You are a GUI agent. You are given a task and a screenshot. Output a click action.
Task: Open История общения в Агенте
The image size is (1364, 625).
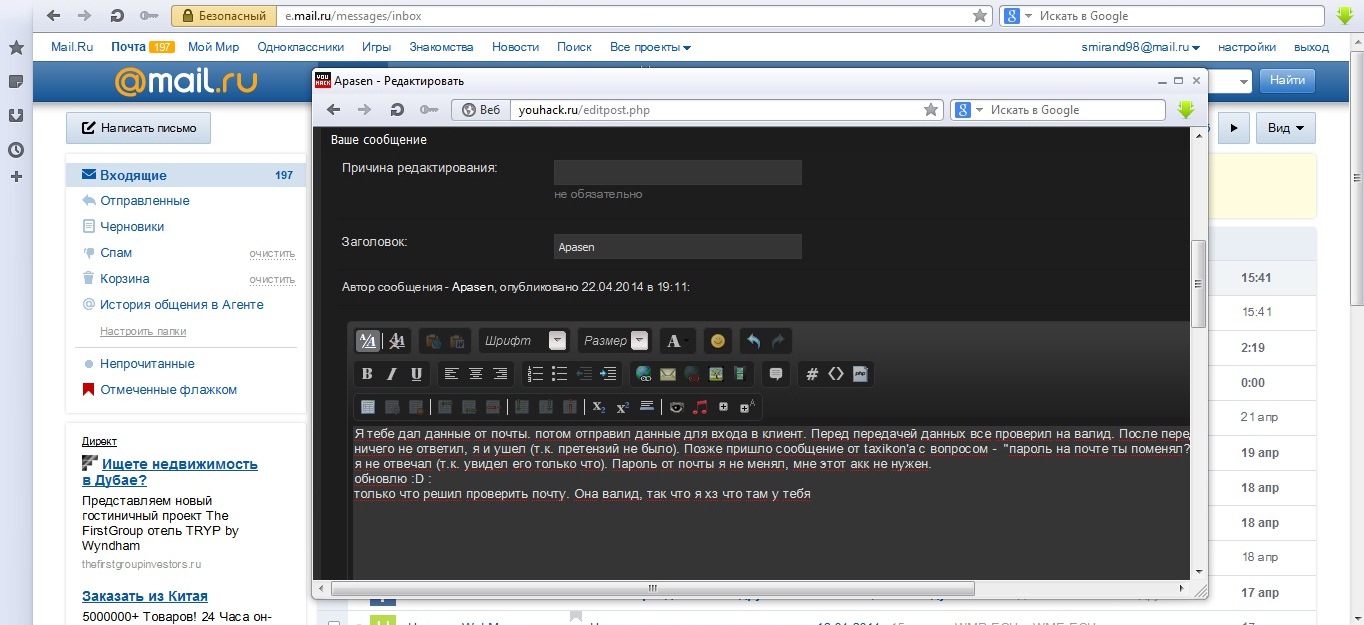(181, 305)
